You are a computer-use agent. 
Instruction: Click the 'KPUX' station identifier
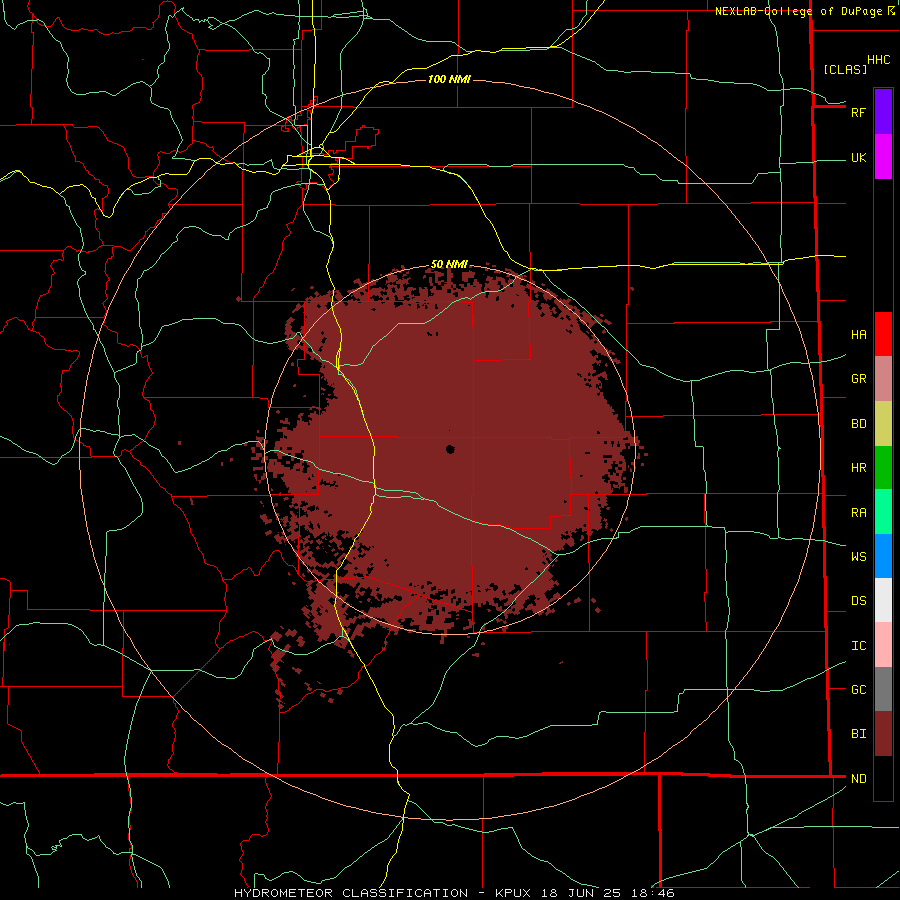click(x=513, y=893)
